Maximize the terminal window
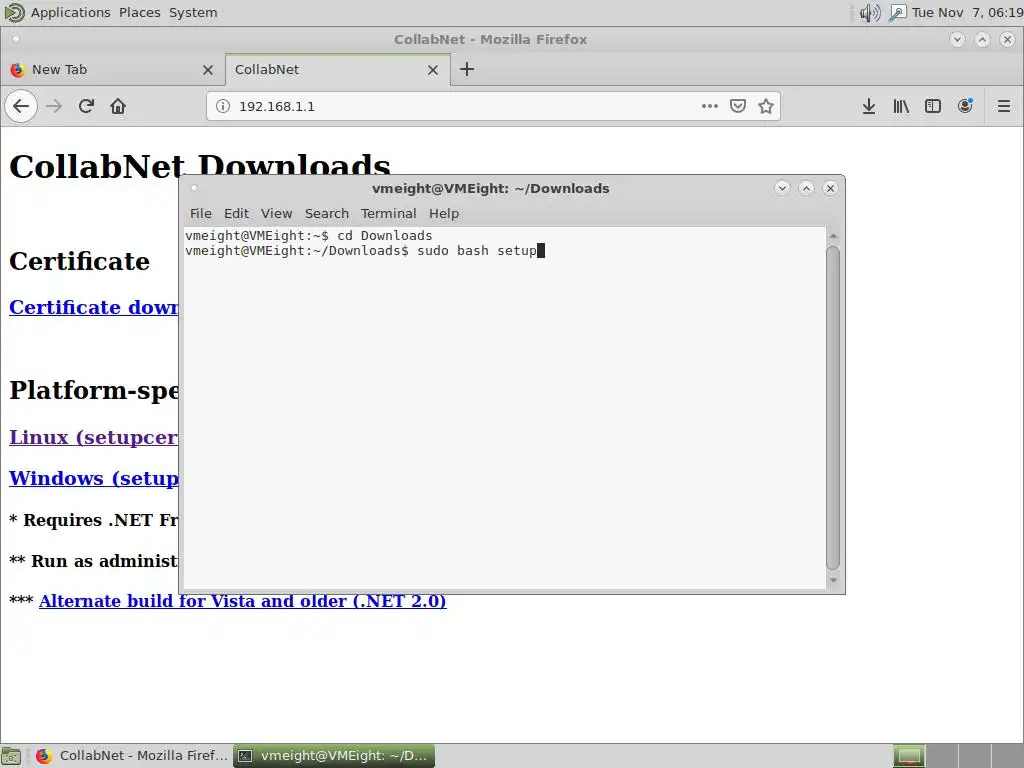 [x=806, y=188]
